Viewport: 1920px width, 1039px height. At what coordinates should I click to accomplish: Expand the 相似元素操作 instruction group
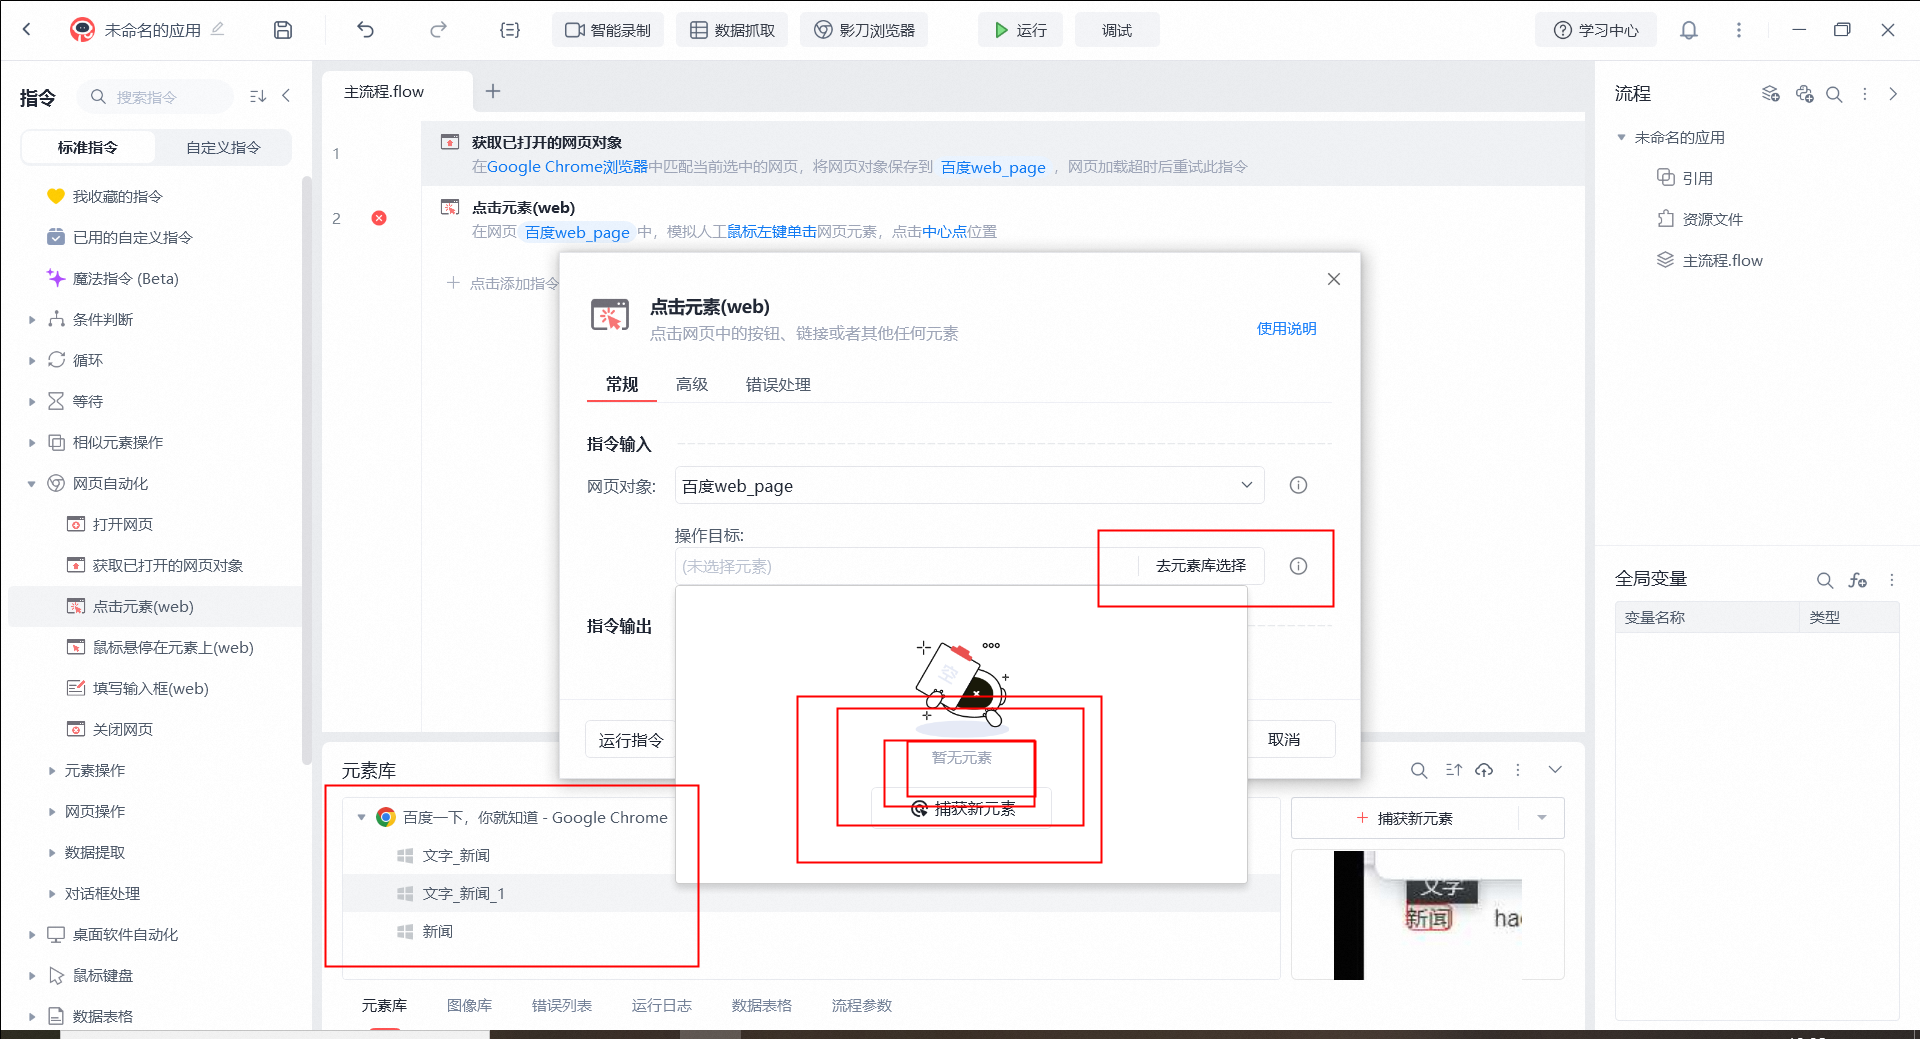(x=32, y=443)
